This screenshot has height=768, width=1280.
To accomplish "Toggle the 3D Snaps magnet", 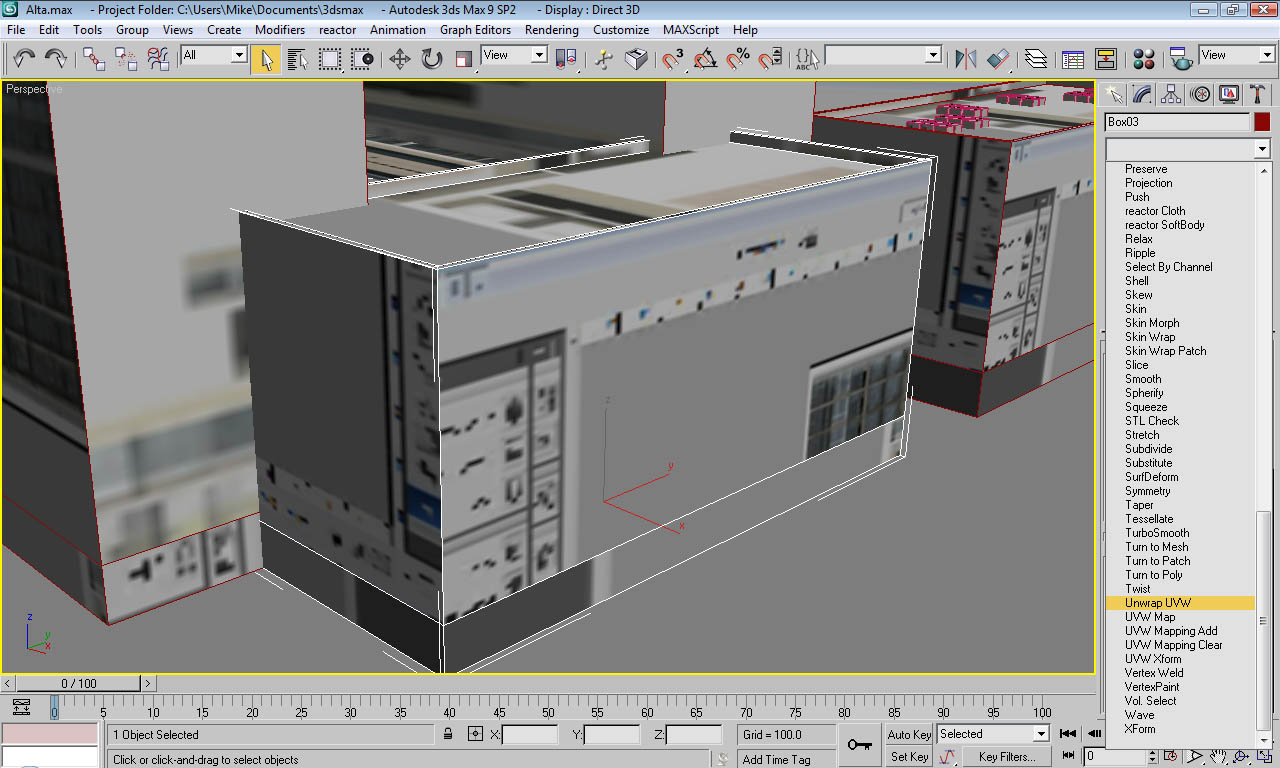I will point(673,59).
